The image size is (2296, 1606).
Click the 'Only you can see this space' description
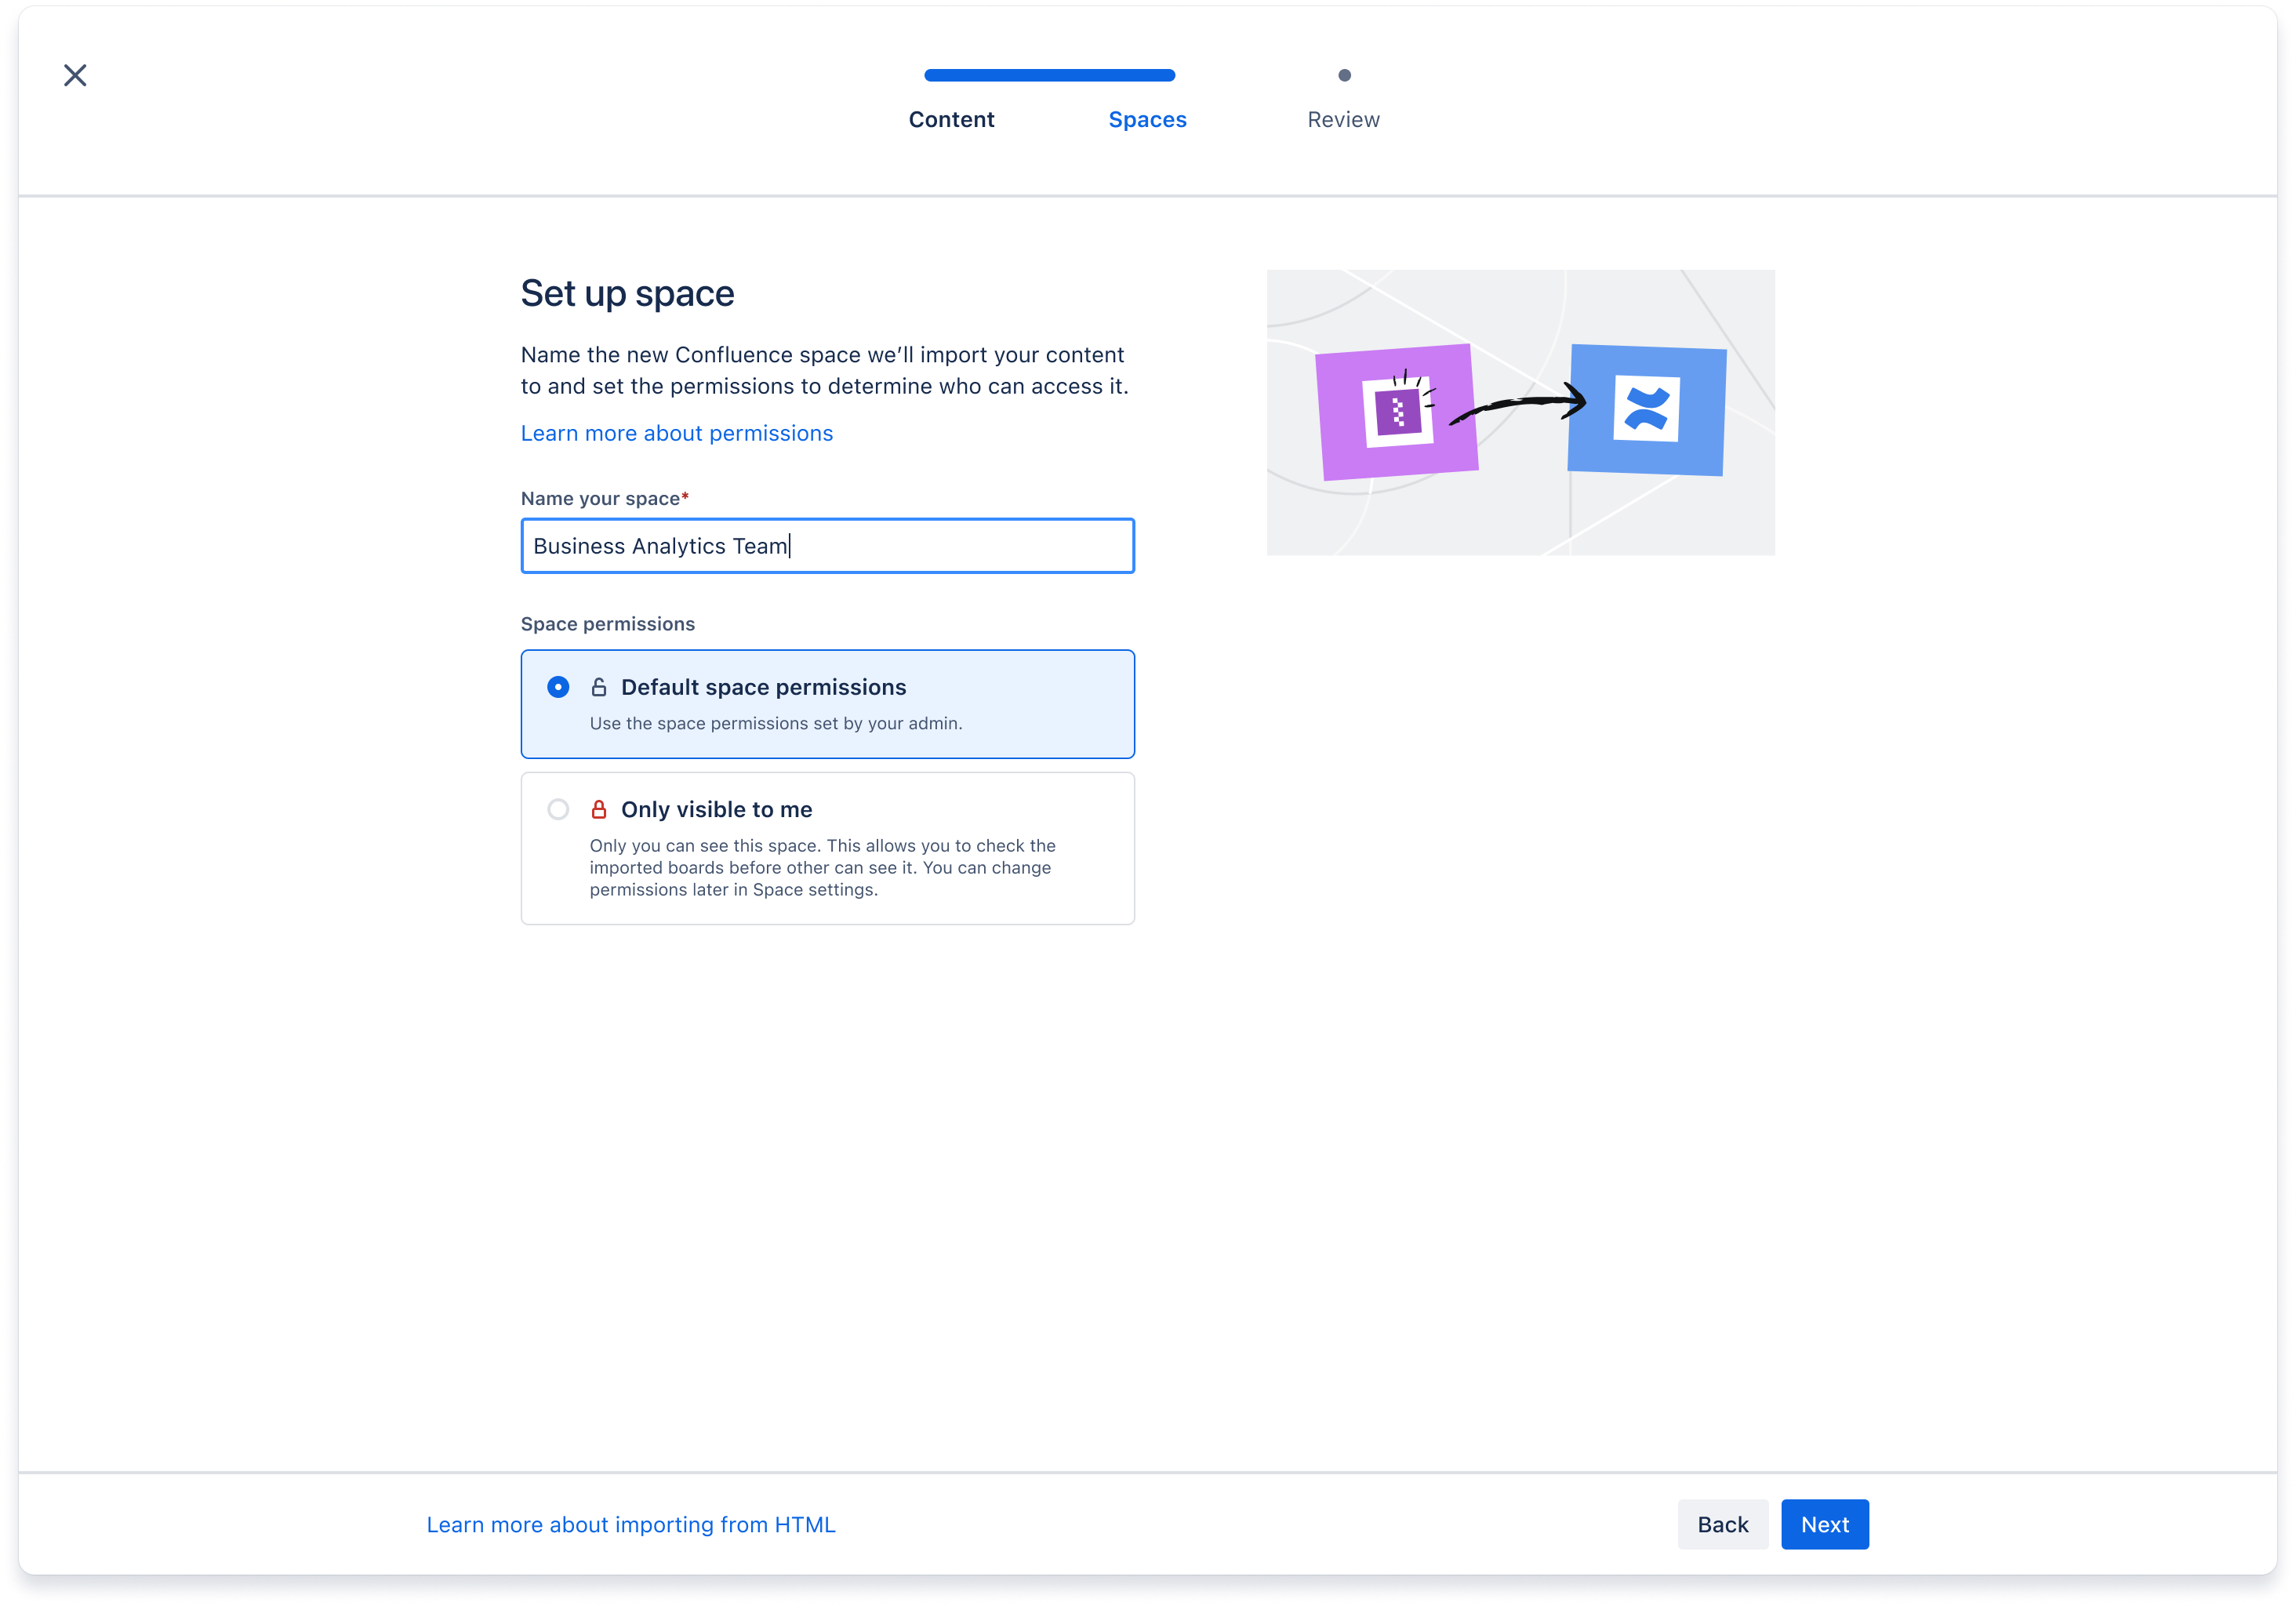pos(822,867)
